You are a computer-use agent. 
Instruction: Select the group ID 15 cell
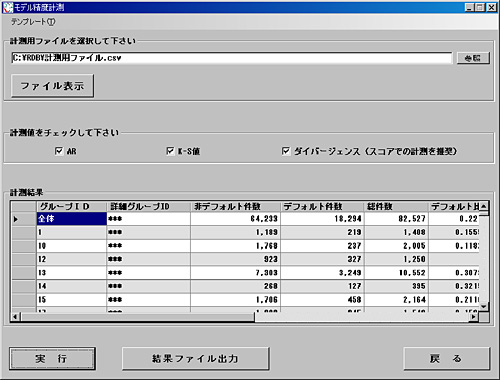tap(71, 300)
